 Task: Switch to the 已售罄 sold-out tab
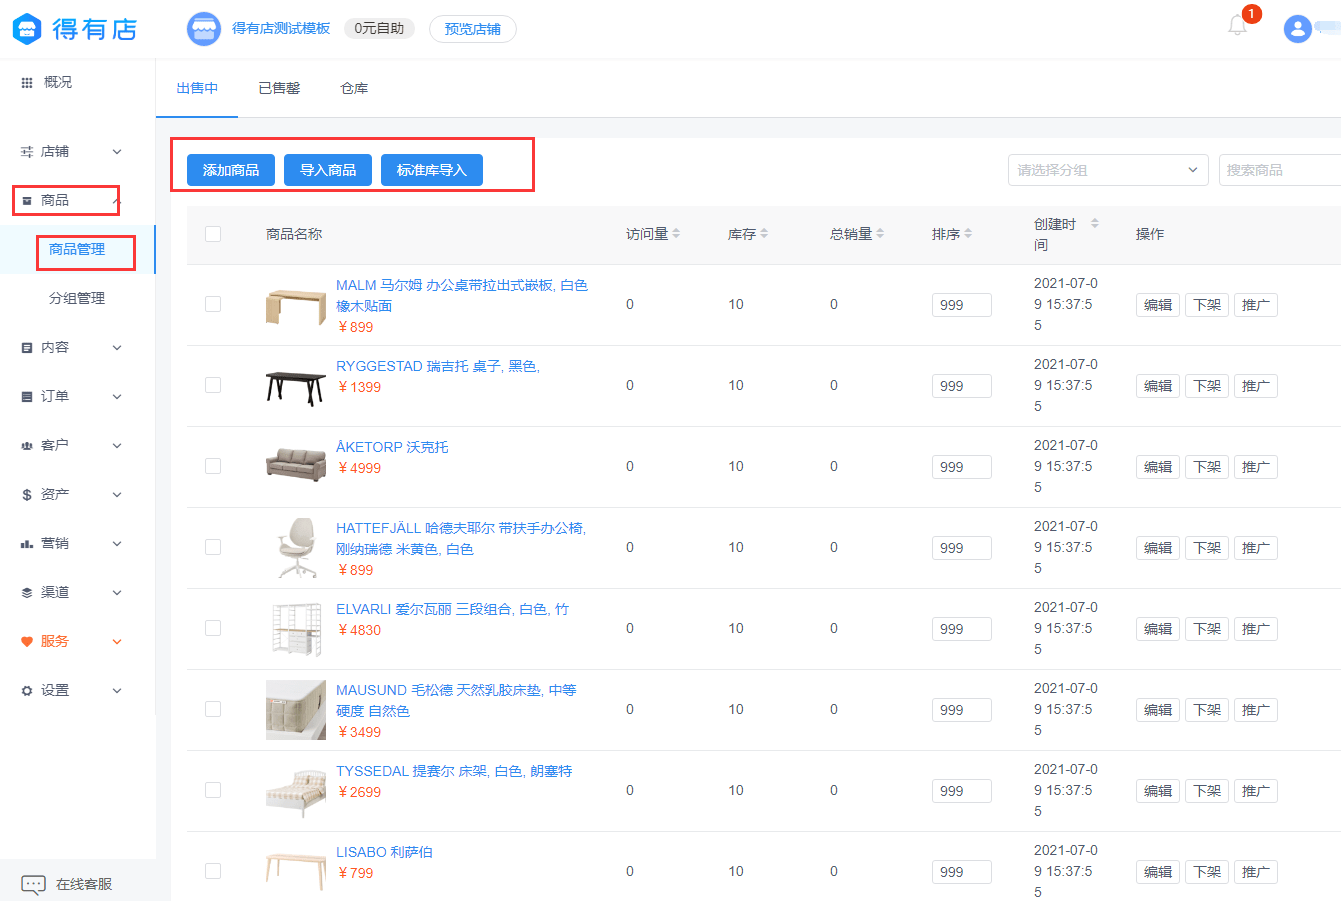[279, 88]
